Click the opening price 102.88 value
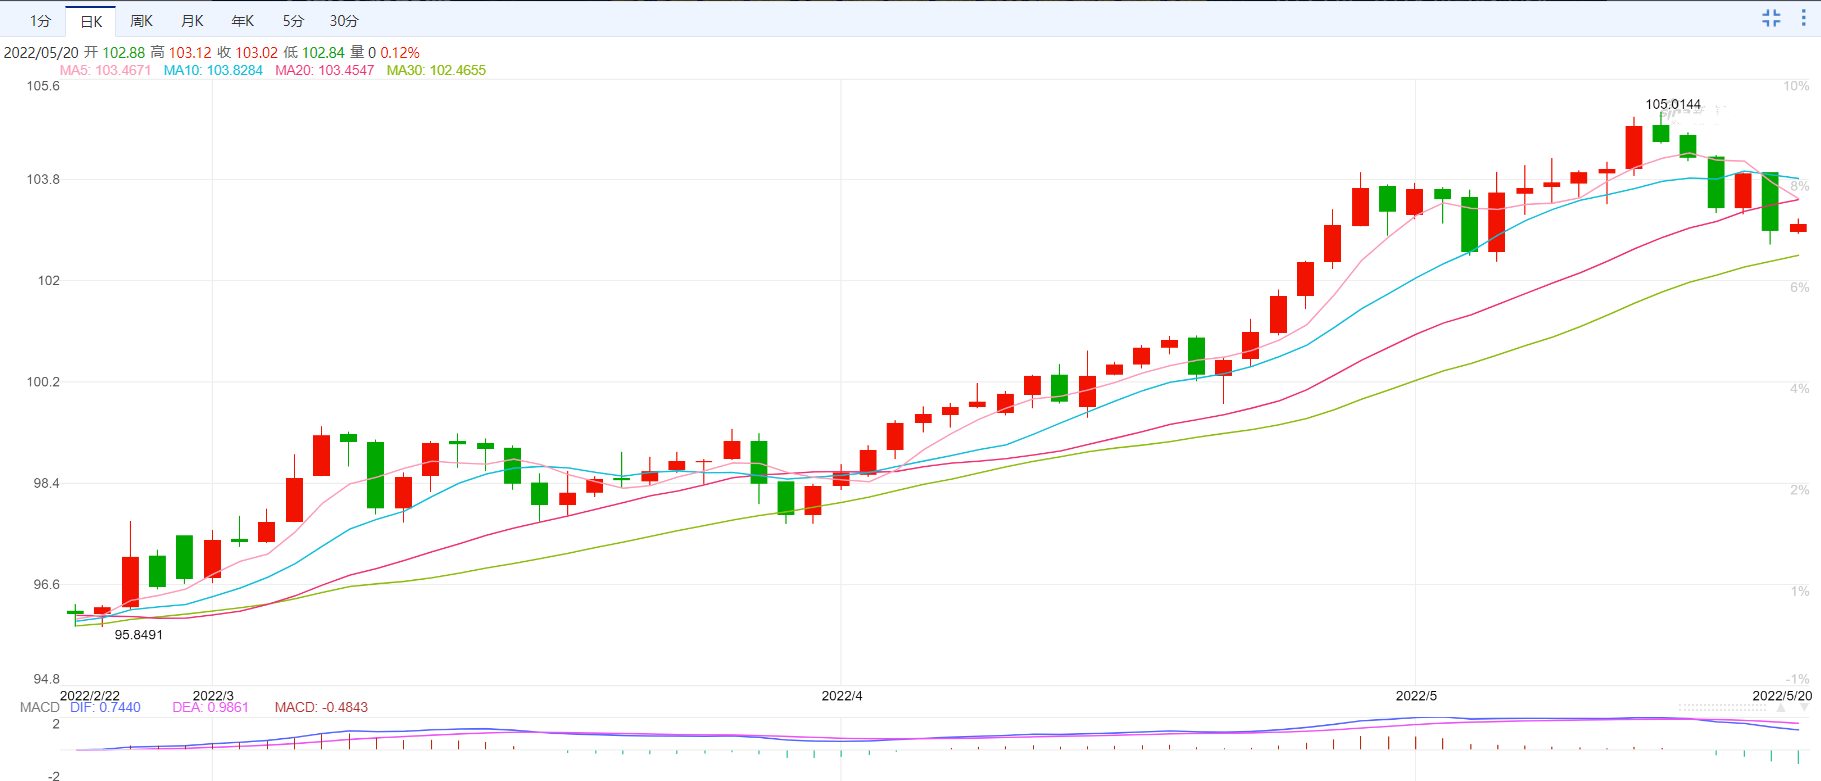Viewport: 1821px width, 781px height. point(123,52)
